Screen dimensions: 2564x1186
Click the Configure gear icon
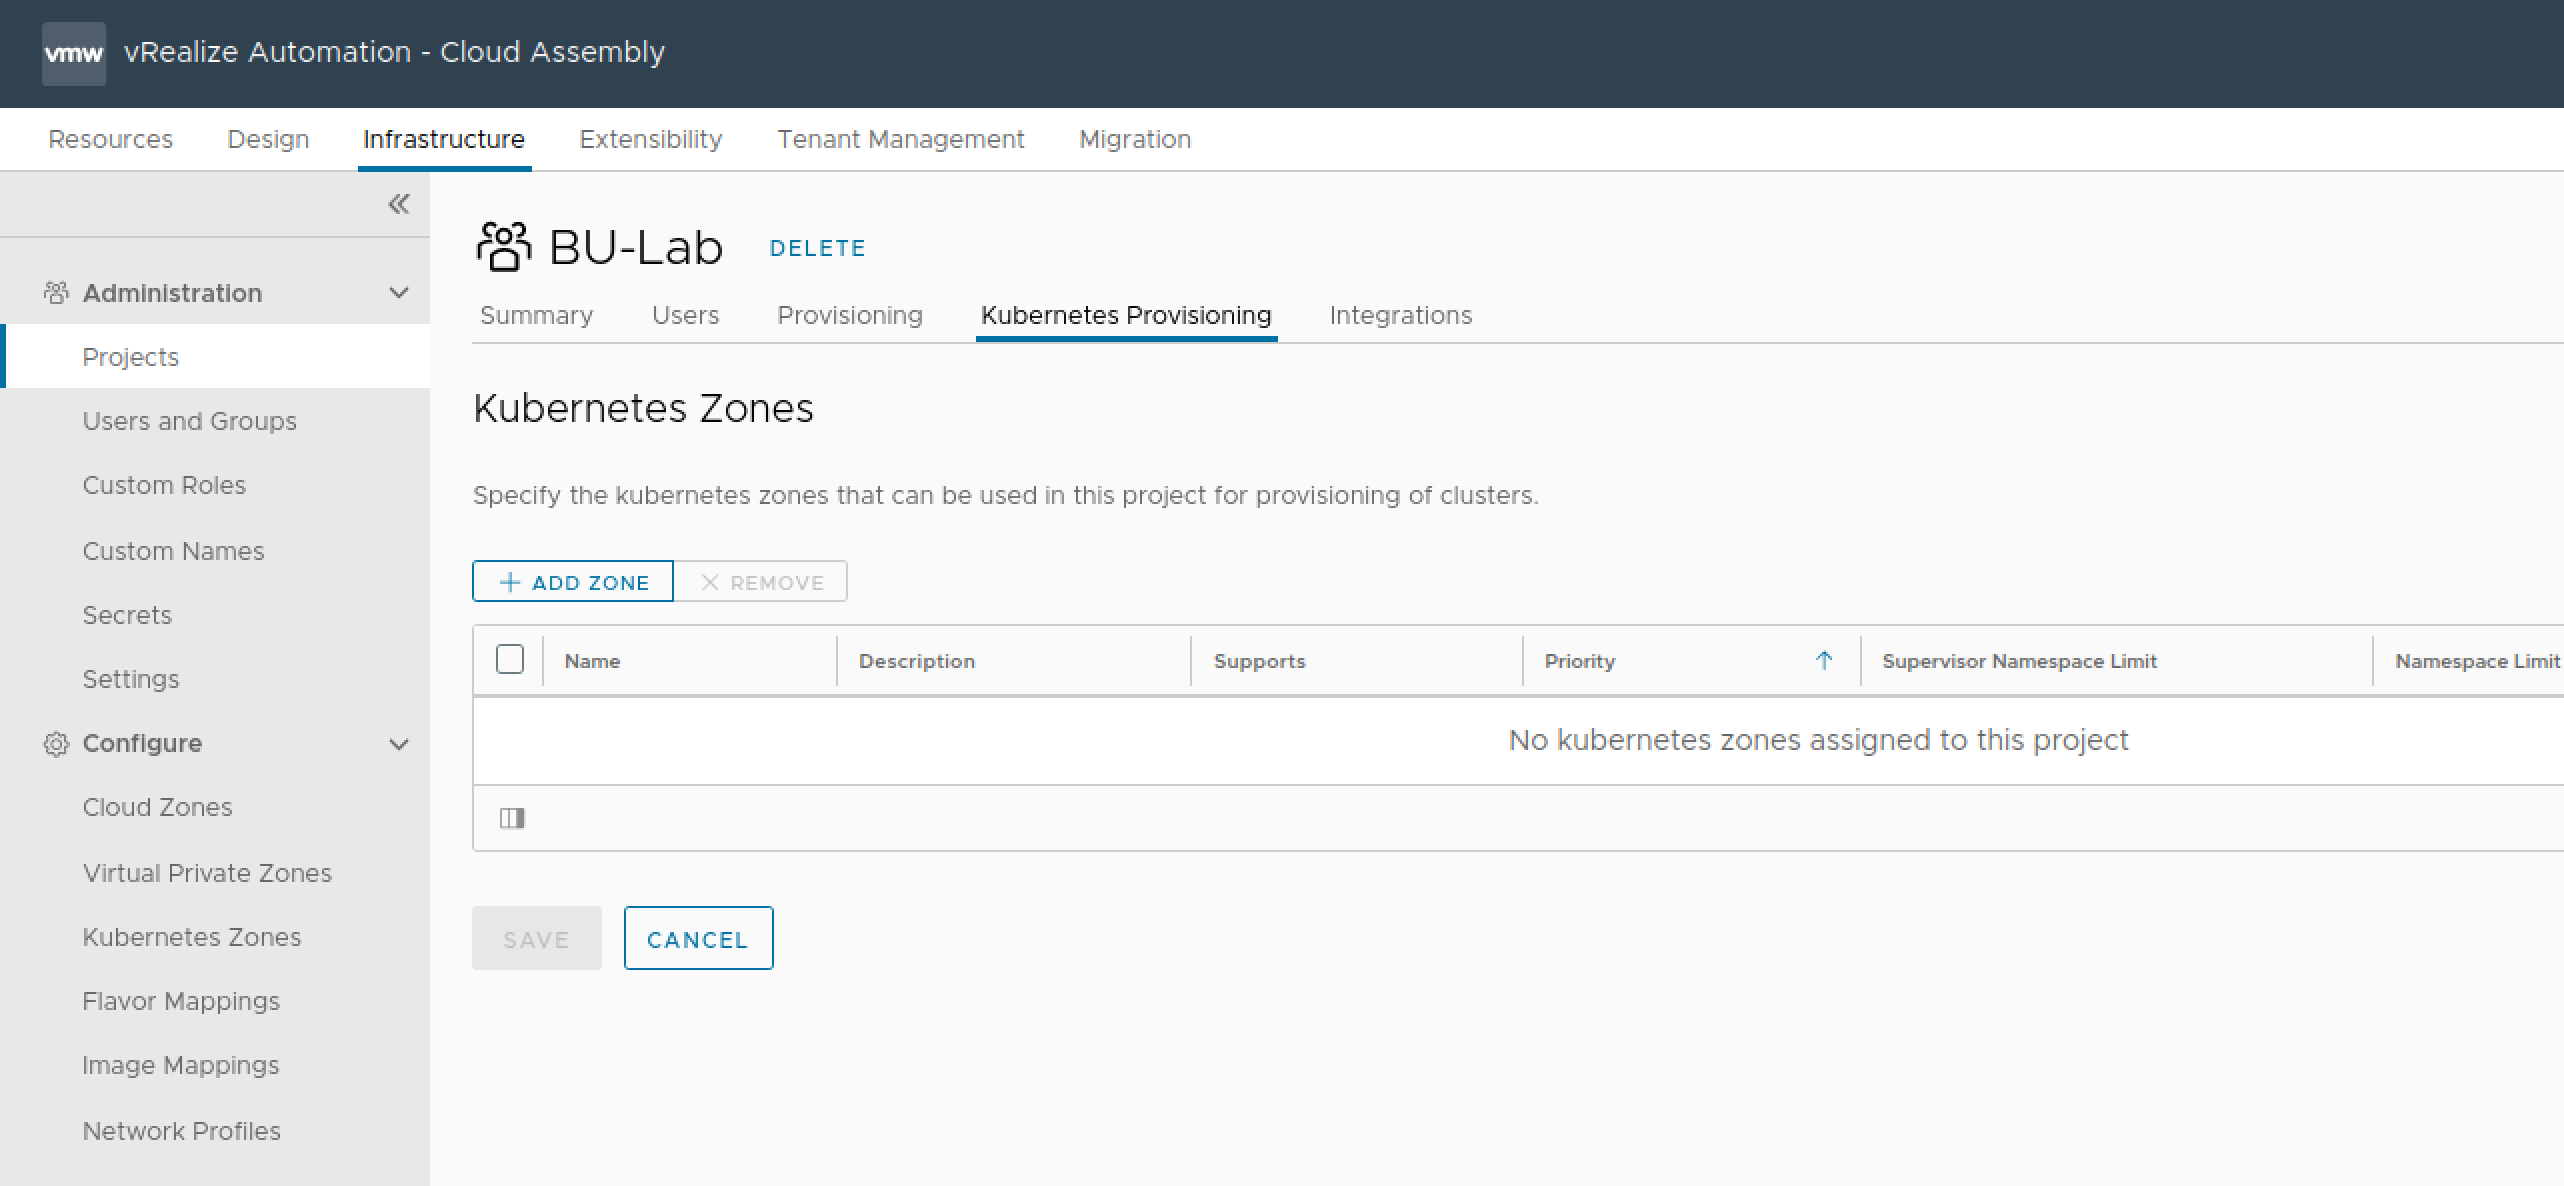[56, 744]
